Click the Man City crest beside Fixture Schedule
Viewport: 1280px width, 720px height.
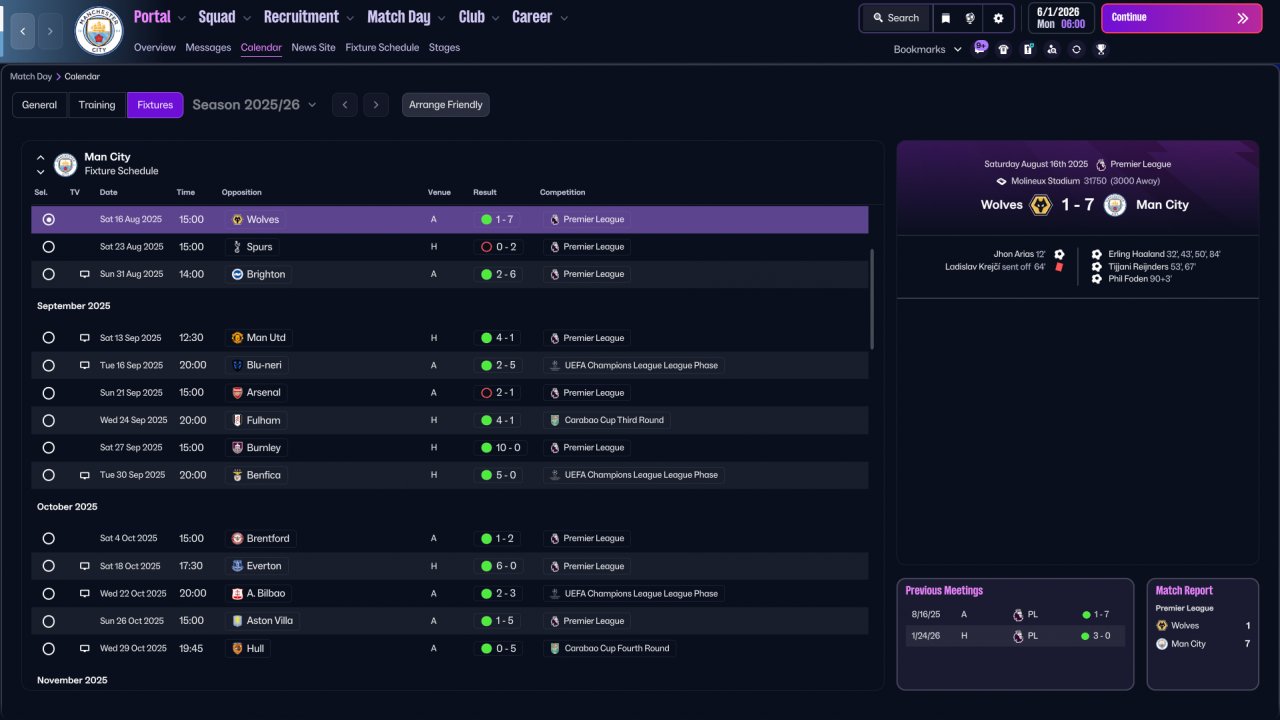pos(65,164)
